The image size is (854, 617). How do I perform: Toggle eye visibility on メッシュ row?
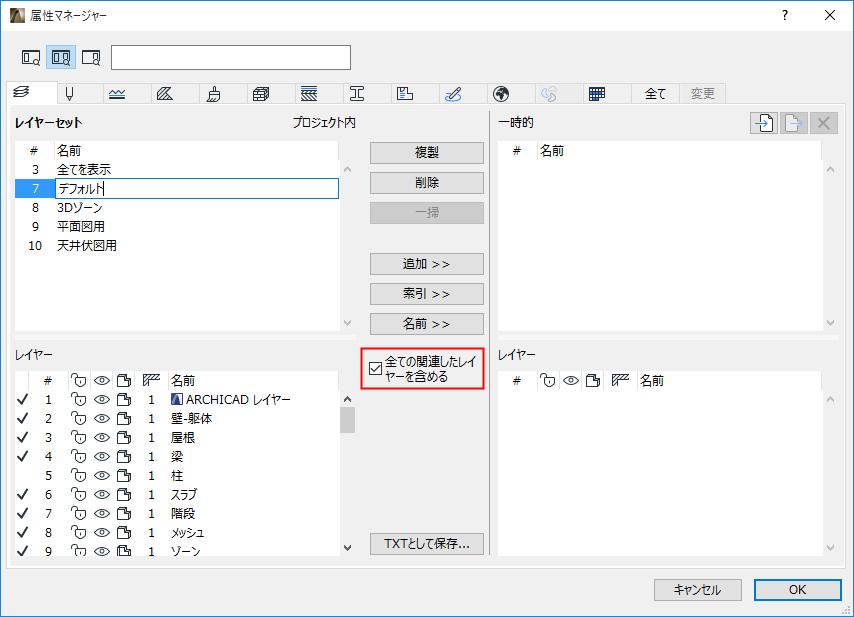point(102,533)
